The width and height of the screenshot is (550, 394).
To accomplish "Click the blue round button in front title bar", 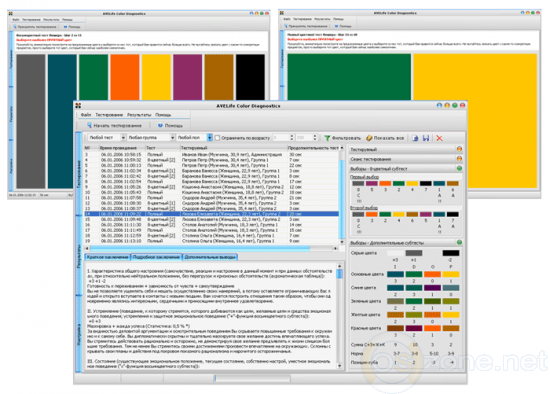I will pyautogui.click(x=439, y=105).
